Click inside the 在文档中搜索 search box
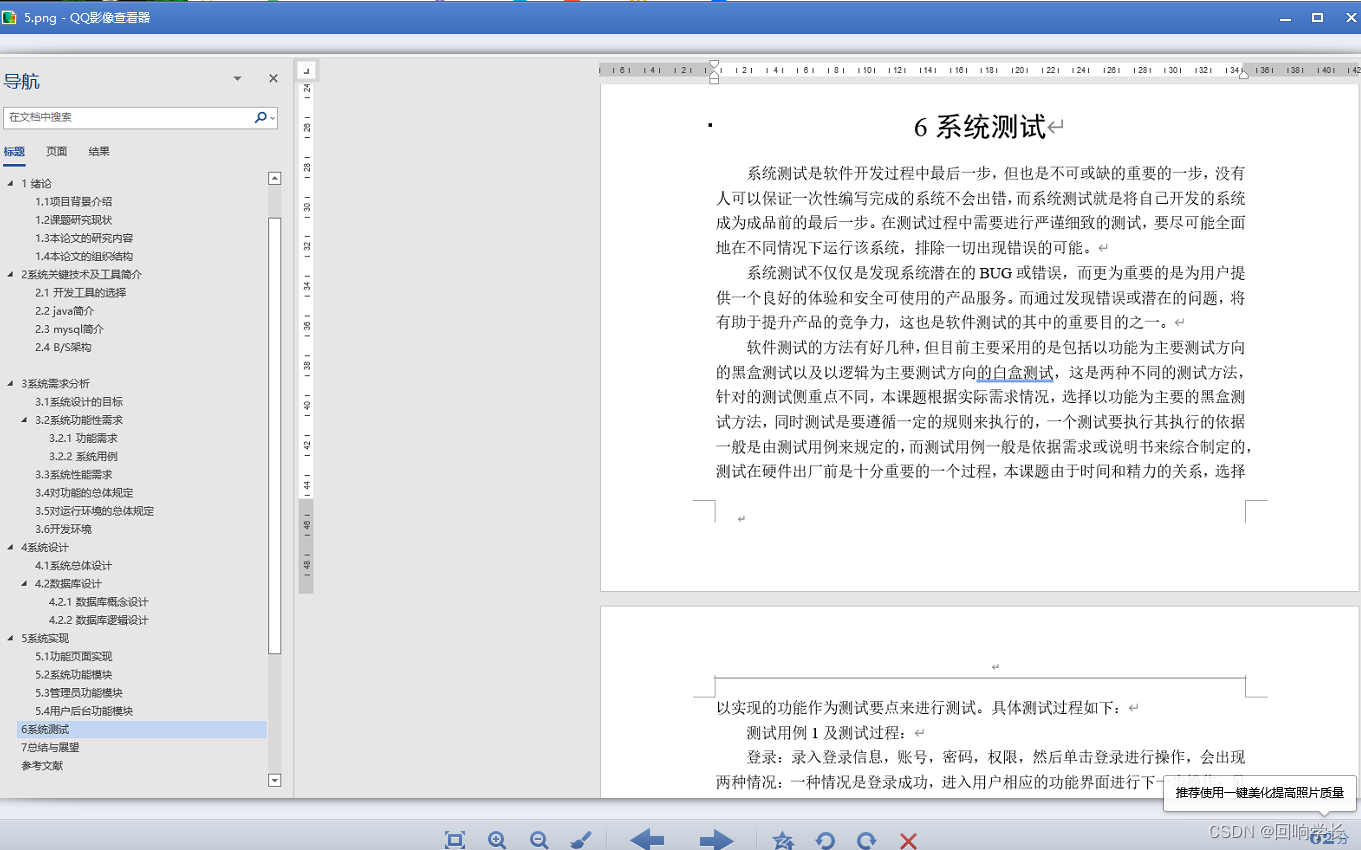The height and width of the screenshot is (850, 1361). (130, 117)
